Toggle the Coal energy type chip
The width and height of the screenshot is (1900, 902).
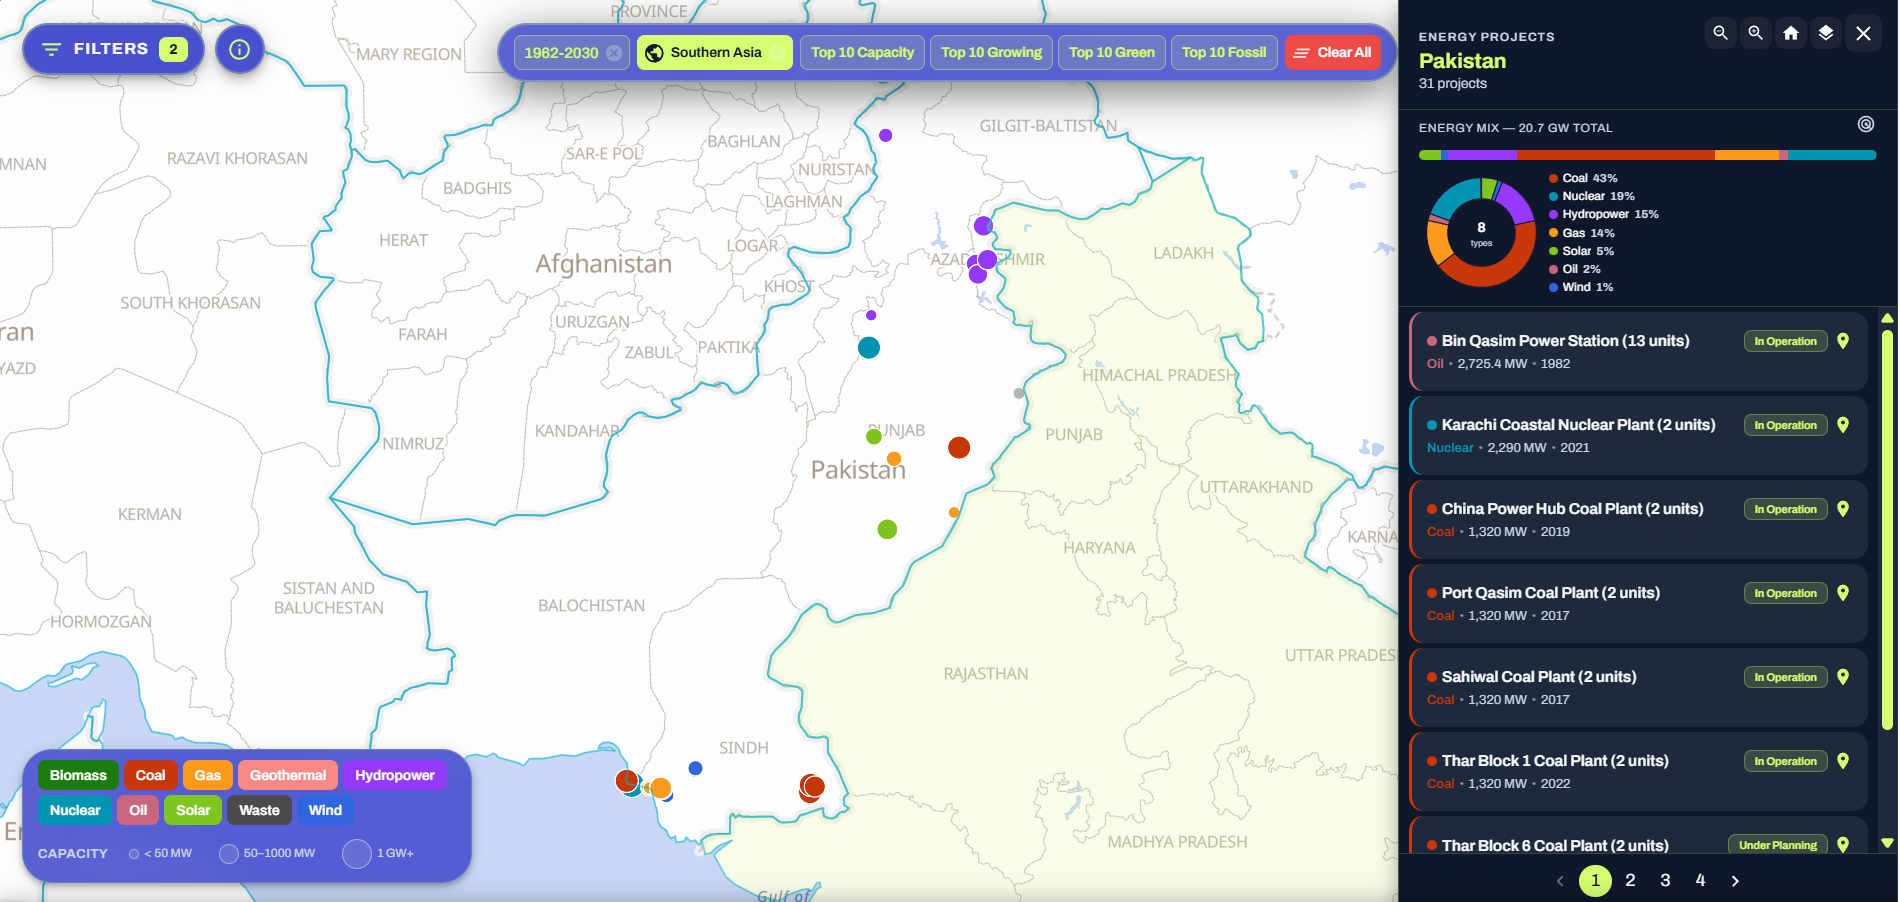(x=150, y=775)
